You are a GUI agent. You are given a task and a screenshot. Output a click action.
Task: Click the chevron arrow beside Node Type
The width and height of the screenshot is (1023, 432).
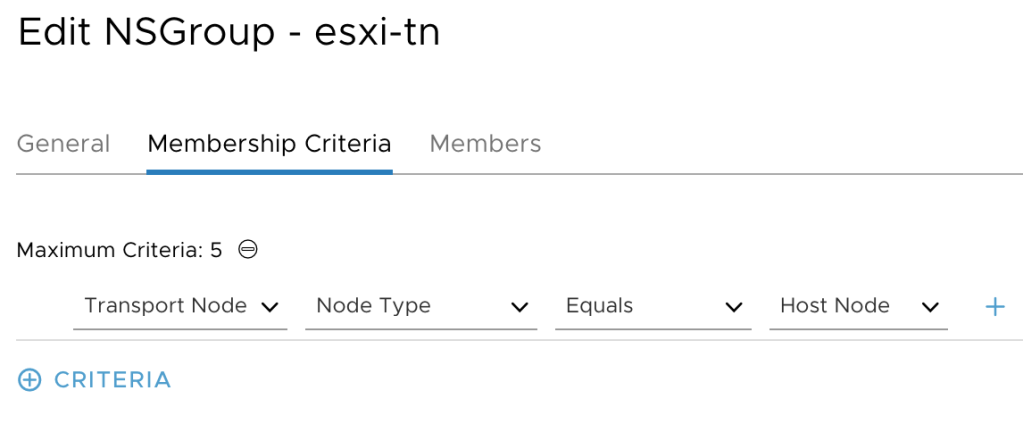pos(519,307)
